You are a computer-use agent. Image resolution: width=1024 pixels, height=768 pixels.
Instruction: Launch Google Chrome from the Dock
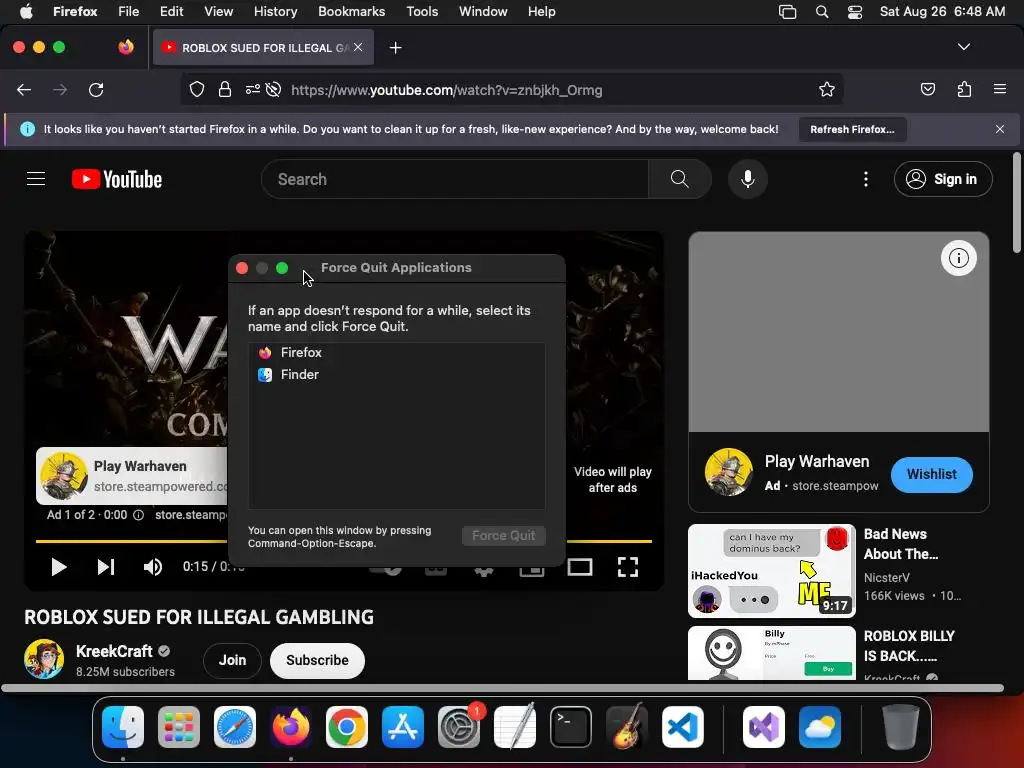coord(347,727)
